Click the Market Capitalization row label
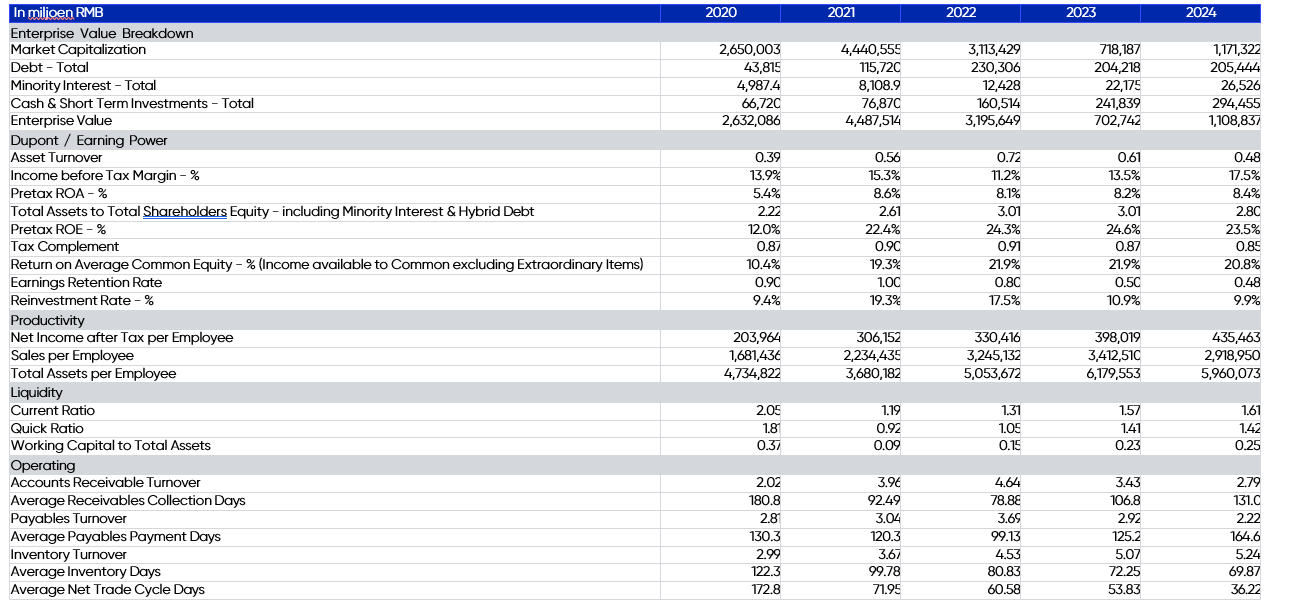 click(78, 50)
